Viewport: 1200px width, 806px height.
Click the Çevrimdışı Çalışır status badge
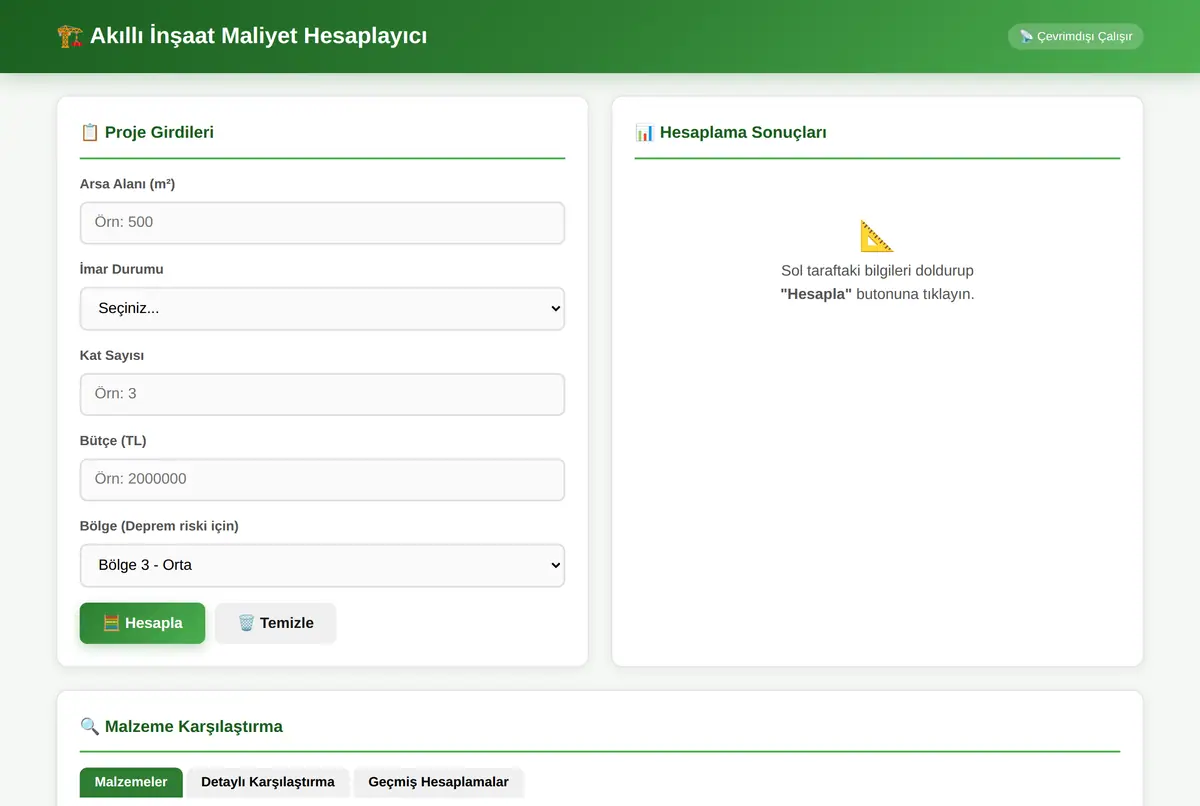click(x=1075, y=37)
